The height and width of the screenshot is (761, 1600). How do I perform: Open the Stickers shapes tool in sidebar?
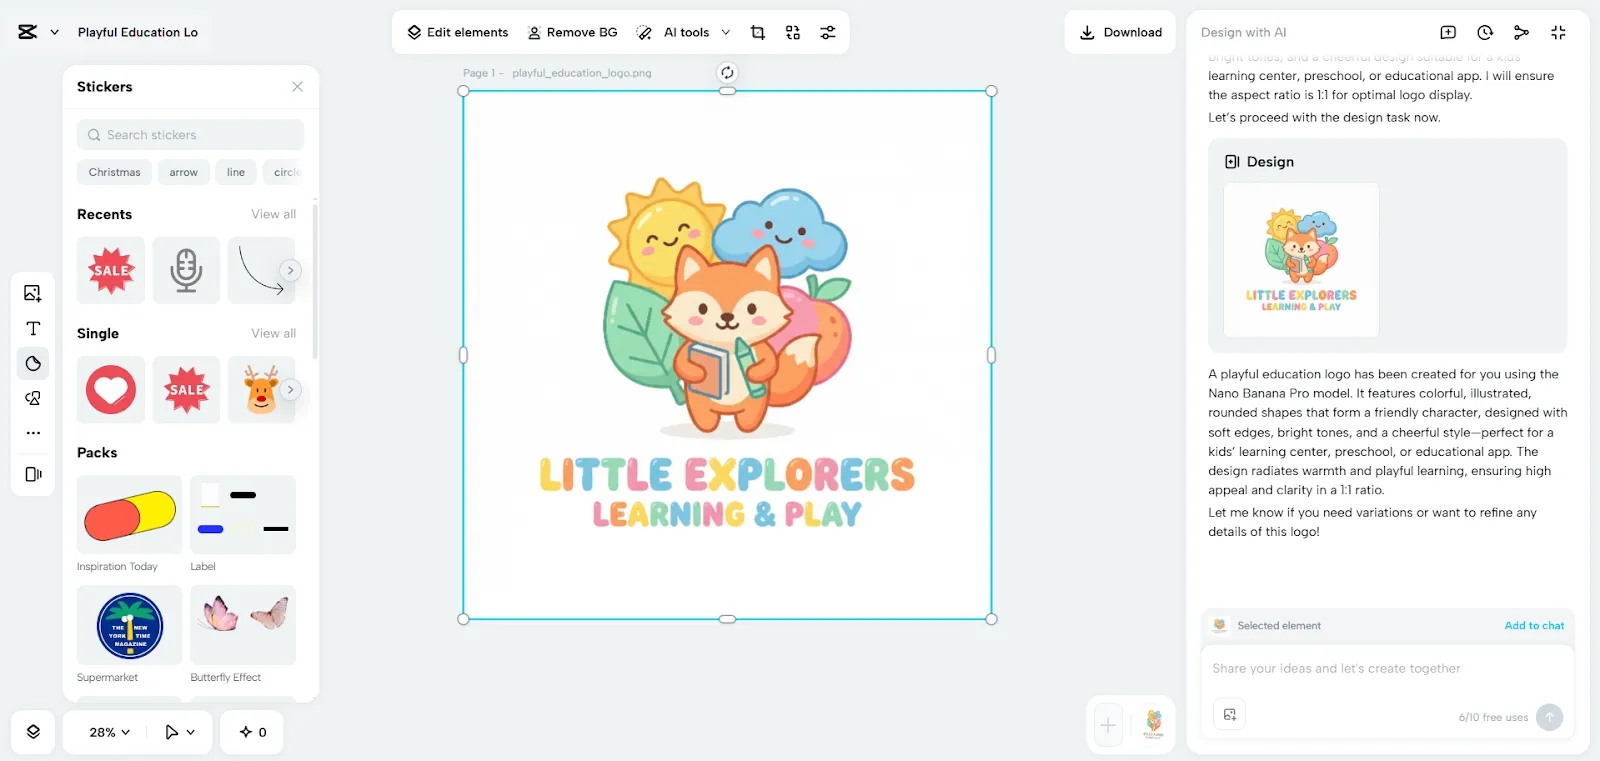point(33,364)
